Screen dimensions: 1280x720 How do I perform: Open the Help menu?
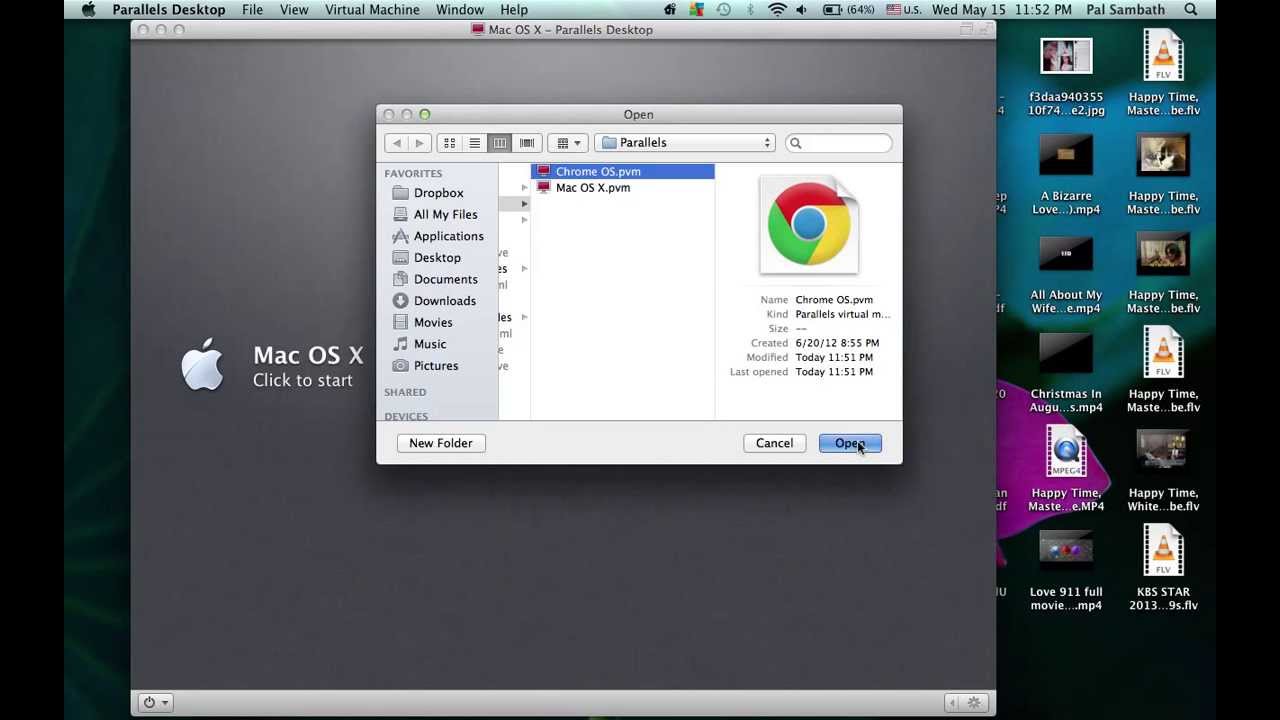pyautogui.click(x=514, y=10)
